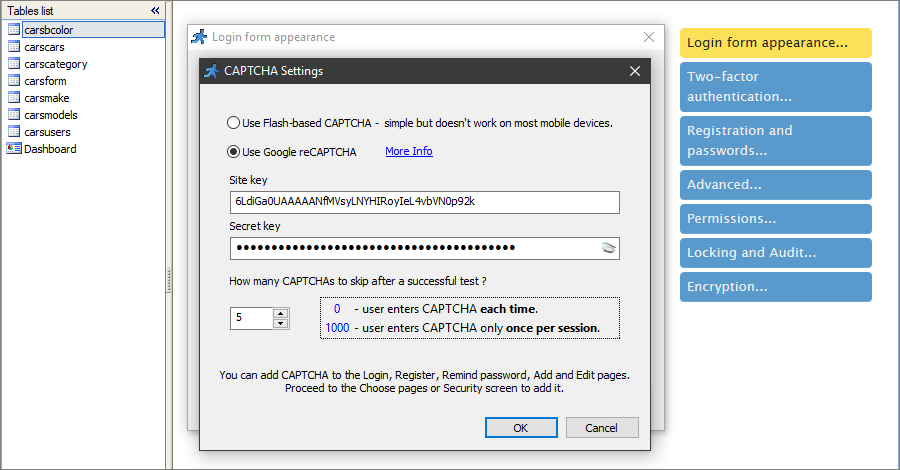Confirm CAPTCHA settings with OK
The height and width of the screenshot is (470, 900).
pyautogui.click(x=521, y=428)
